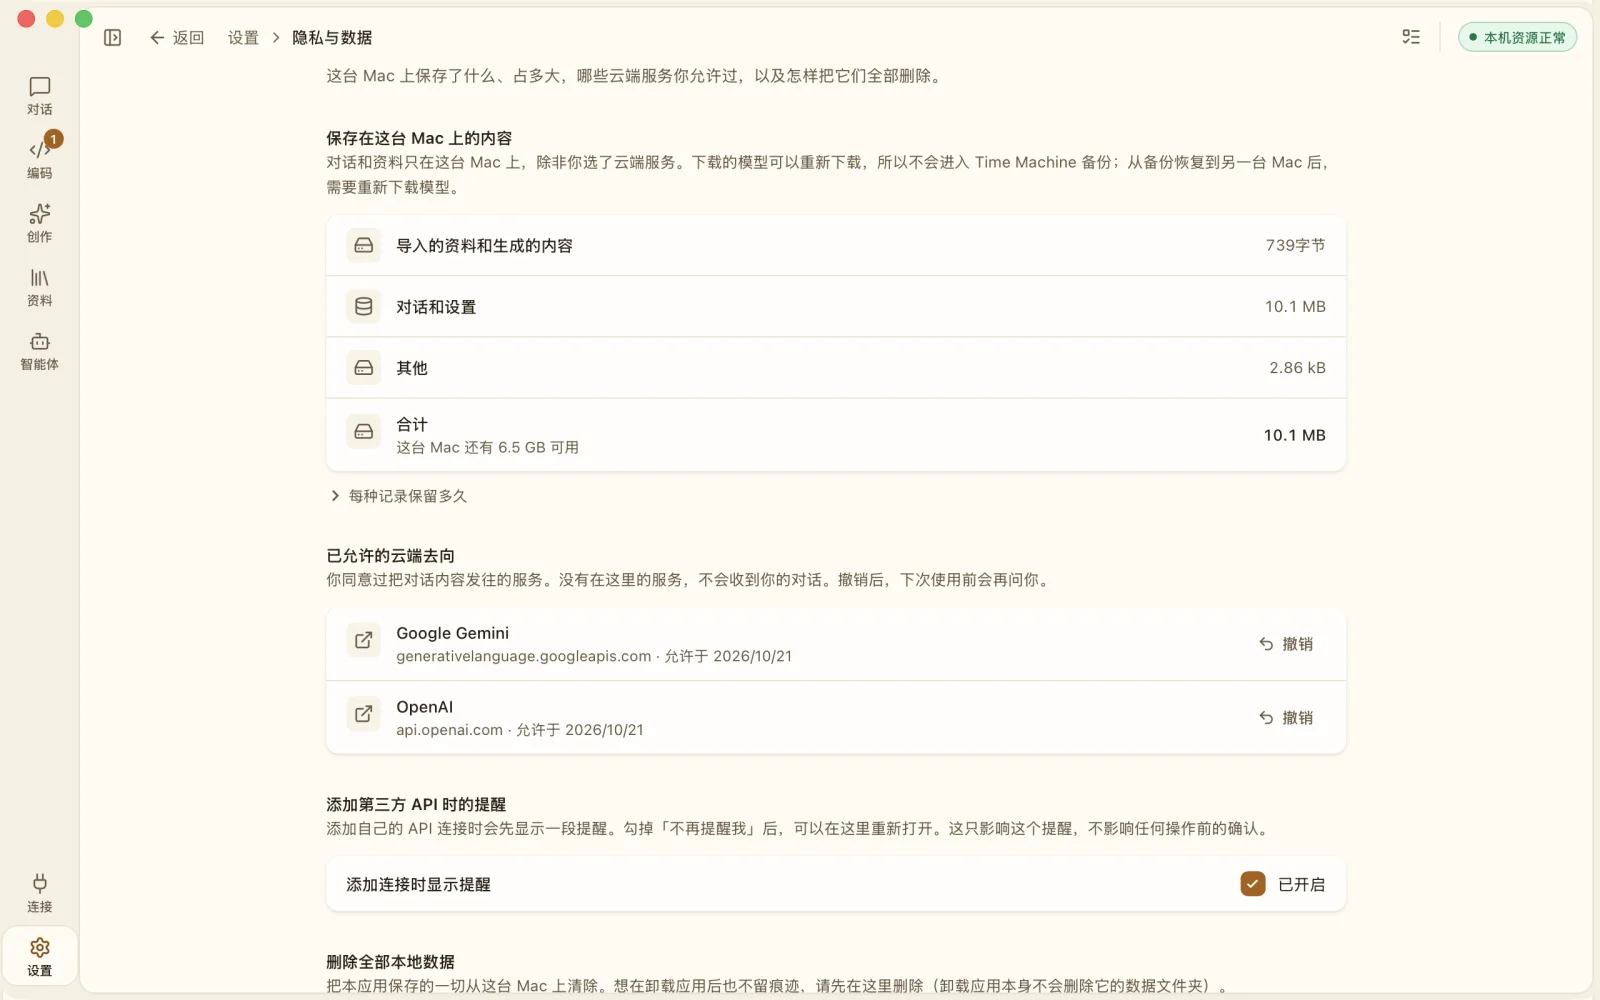Open the OpenAI external link icon
Image resolution: width=1600 pixels, height=1000 pixels.
[x=364, y=713]
